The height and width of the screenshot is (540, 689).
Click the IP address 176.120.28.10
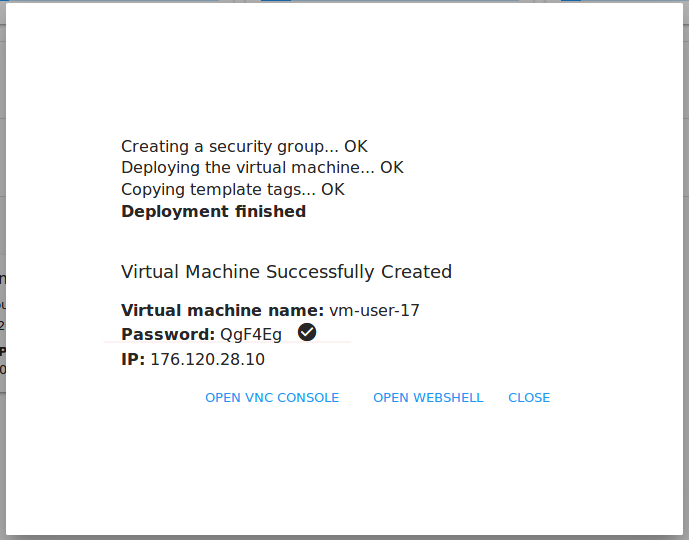point(207,360)
